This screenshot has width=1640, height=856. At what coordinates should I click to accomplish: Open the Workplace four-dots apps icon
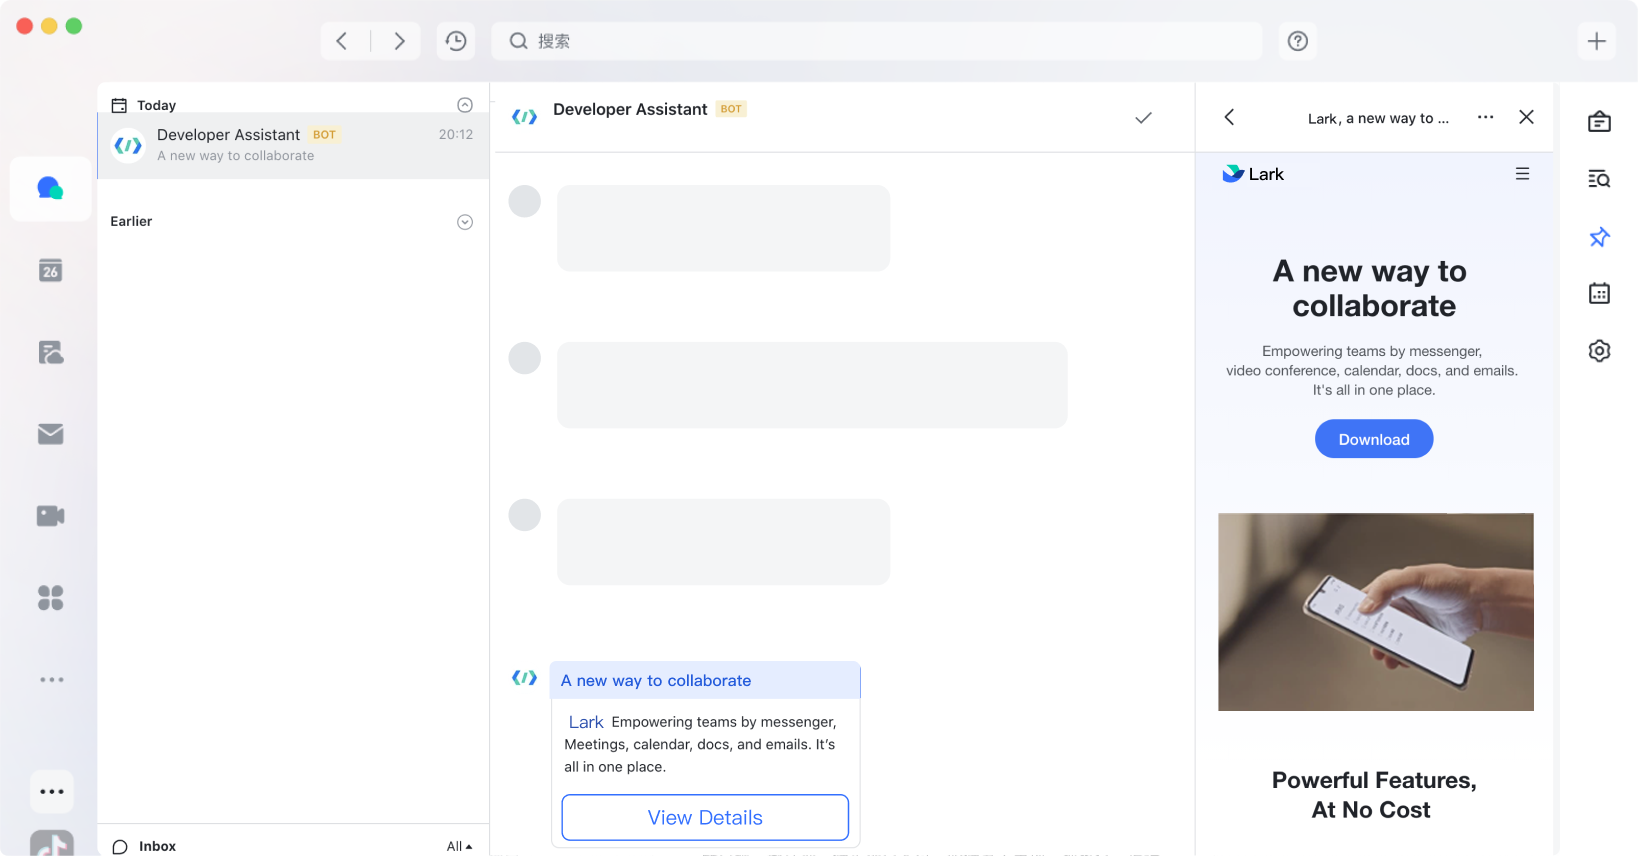(50, 598)
